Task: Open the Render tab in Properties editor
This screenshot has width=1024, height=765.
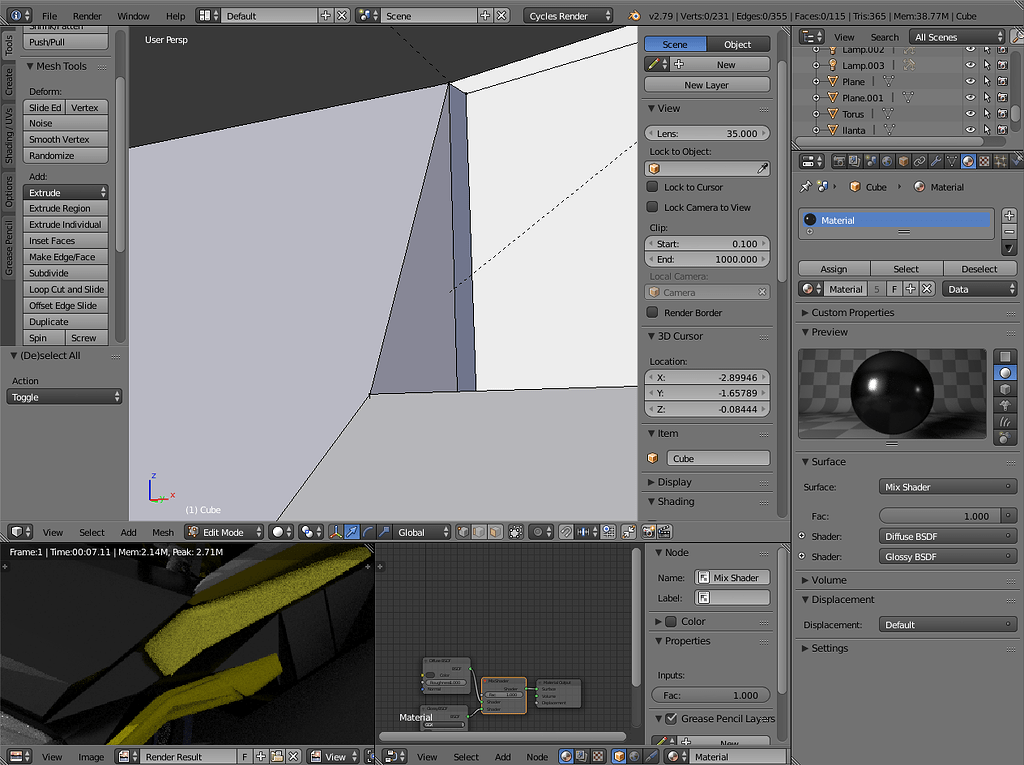Action: 839,161
